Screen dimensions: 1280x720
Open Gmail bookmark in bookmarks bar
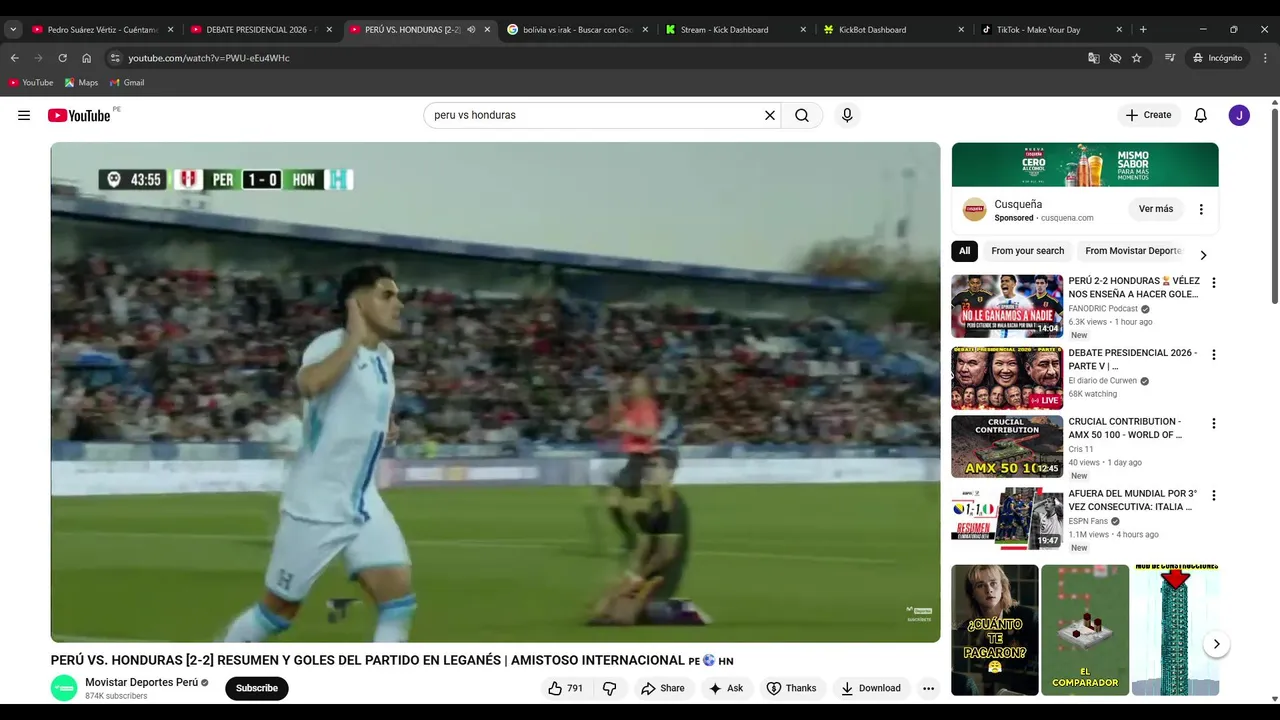[127, 83]
